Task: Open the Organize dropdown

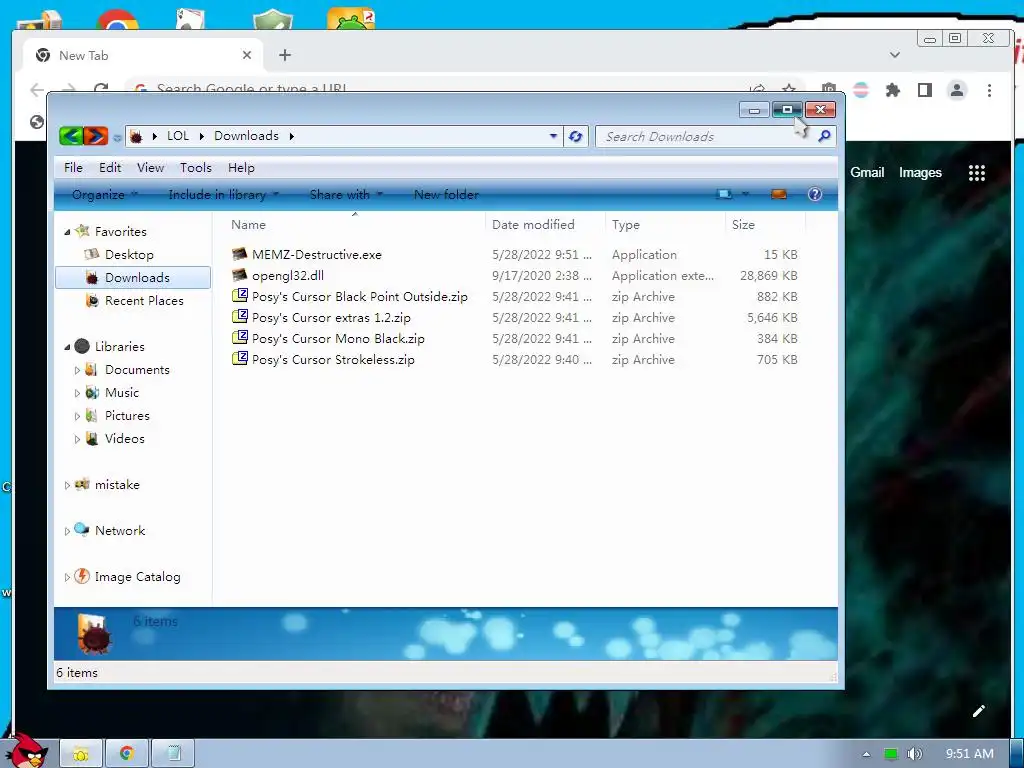Action: pos(104,195)
